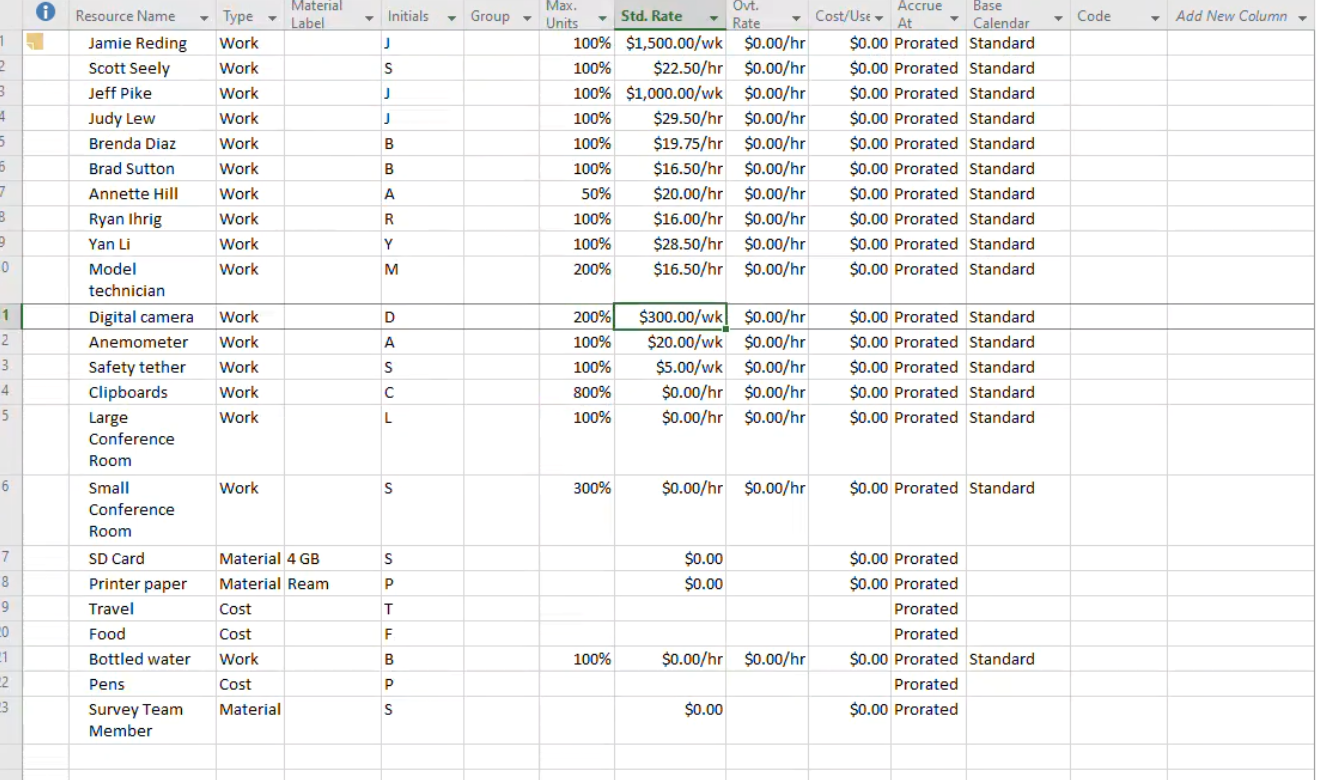This screenshot has width=1336, height=780.
Task: Open the Accrue At filter dropdown
Action: pos(952,16)
